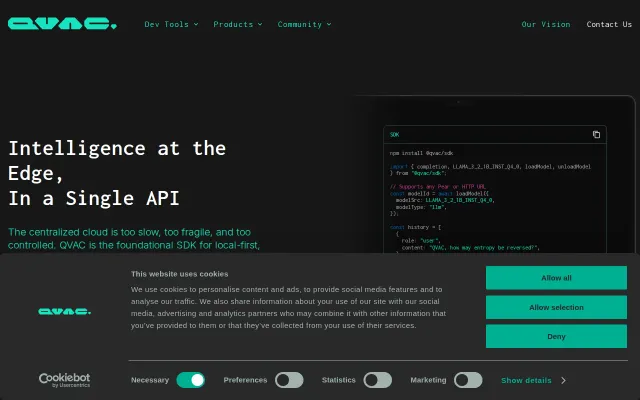640x400 pixels.
Task: Toggle the Necessary cookies switch
Action: pos(191,380)
